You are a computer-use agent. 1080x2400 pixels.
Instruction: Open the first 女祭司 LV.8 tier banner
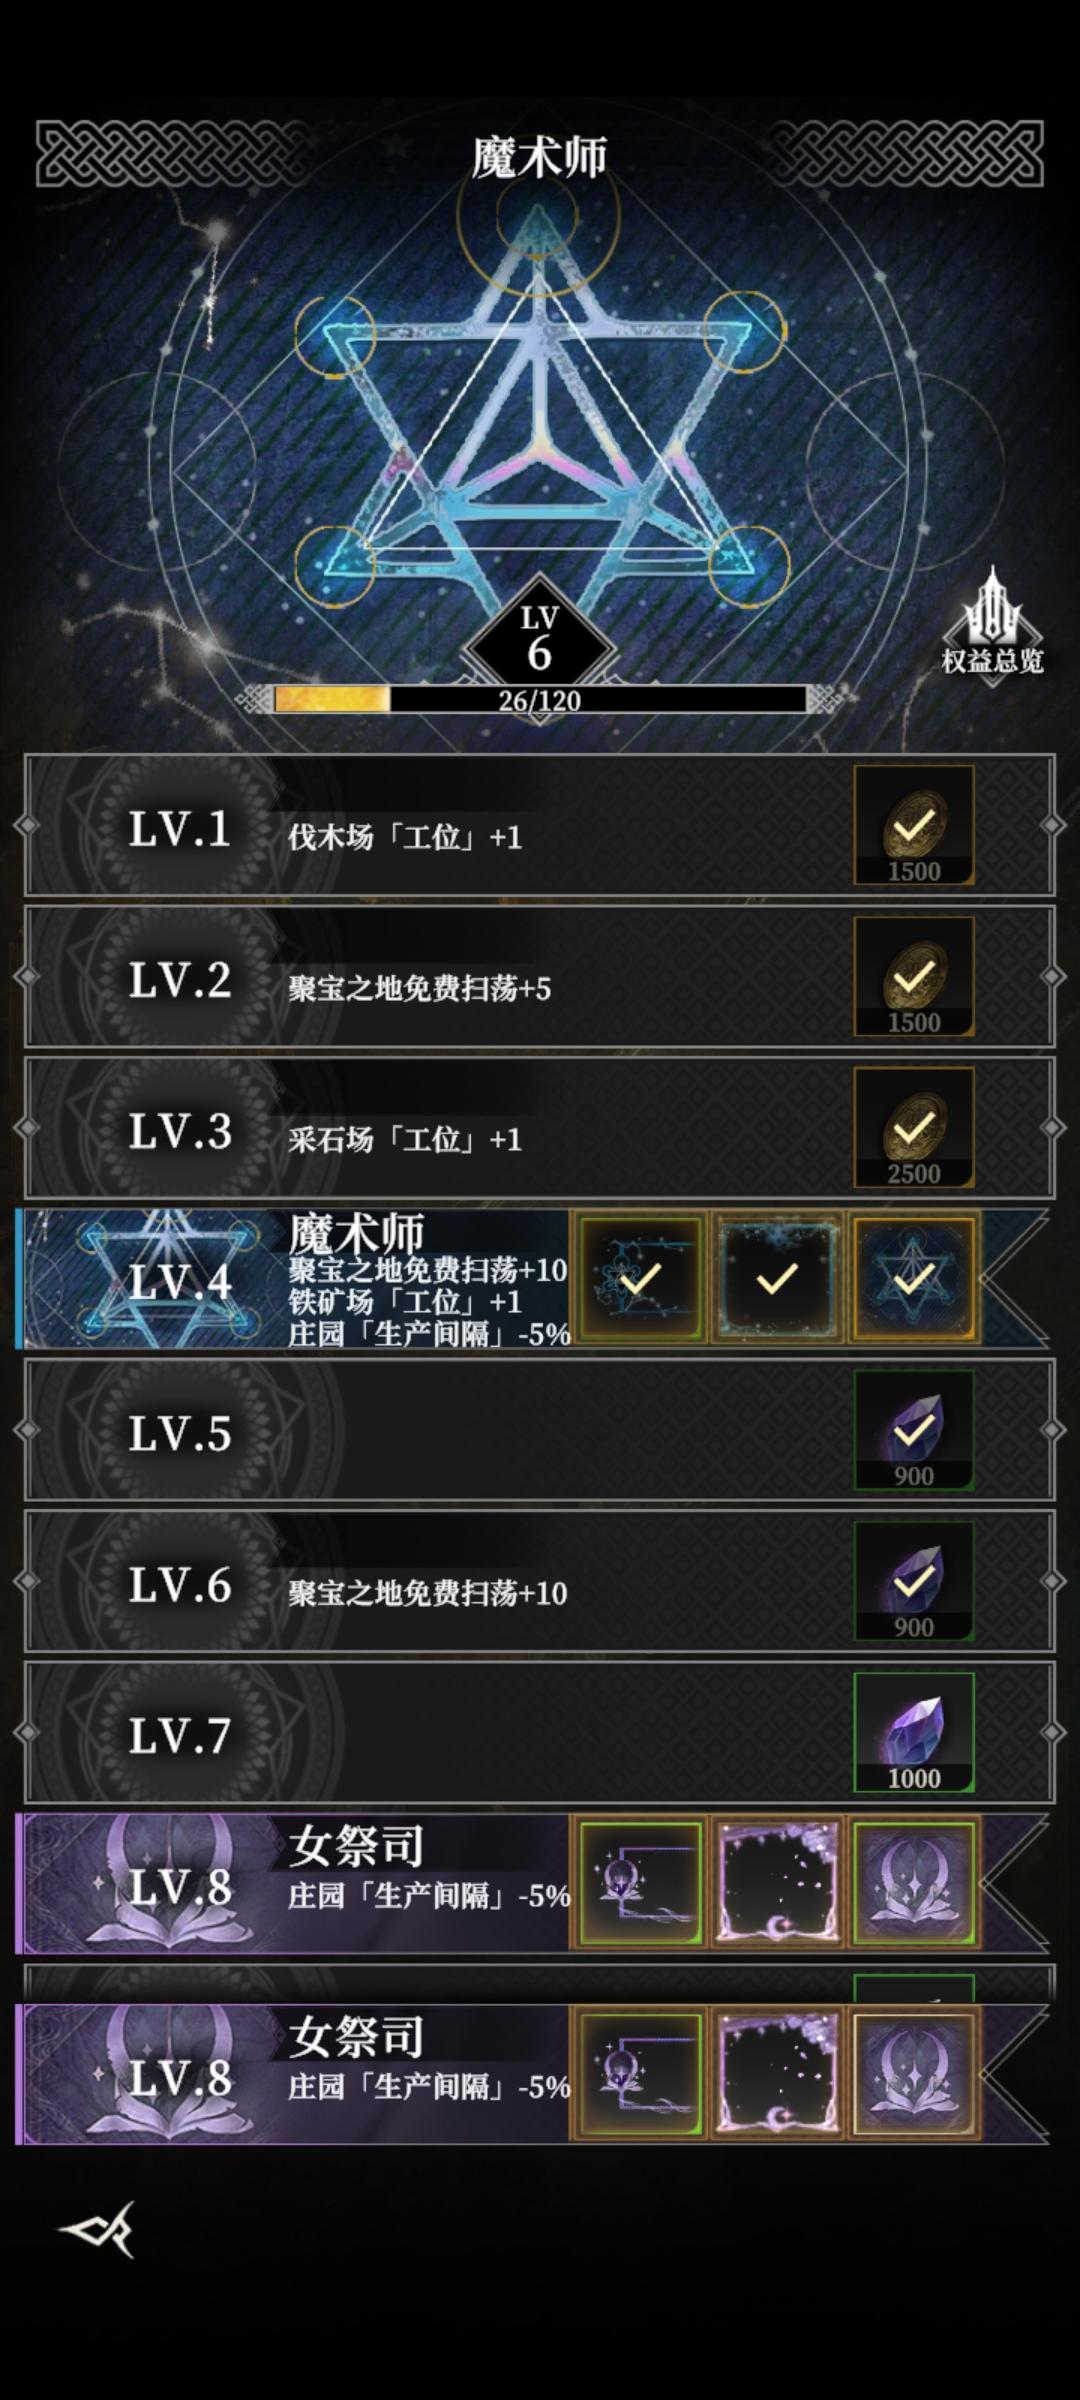point(532,1882)
